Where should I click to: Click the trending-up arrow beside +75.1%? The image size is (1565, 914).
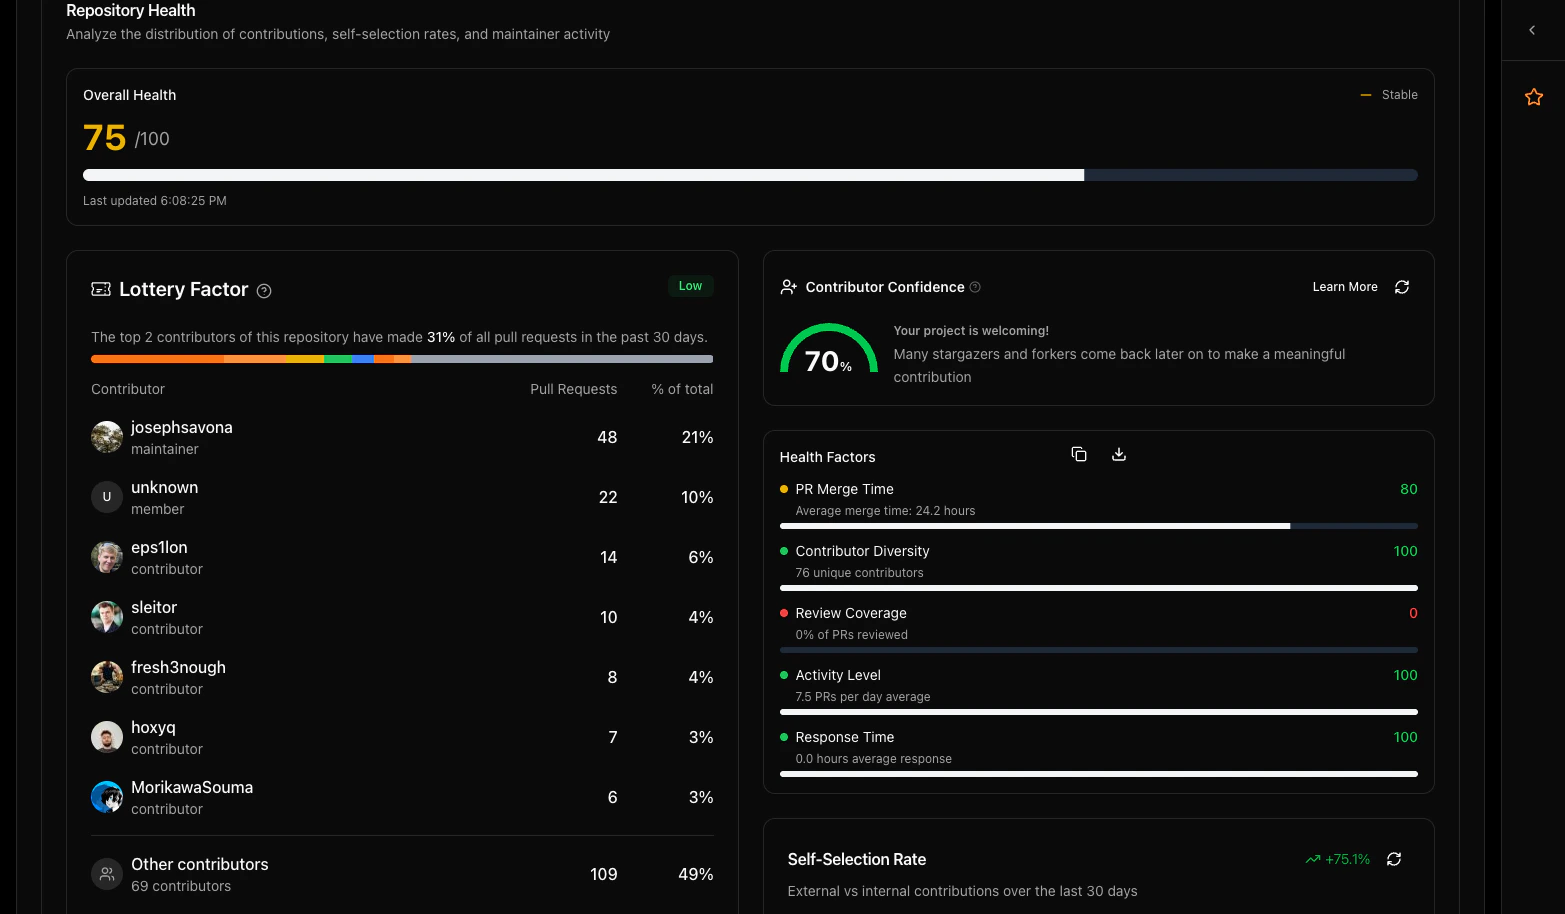(1312, 858)
